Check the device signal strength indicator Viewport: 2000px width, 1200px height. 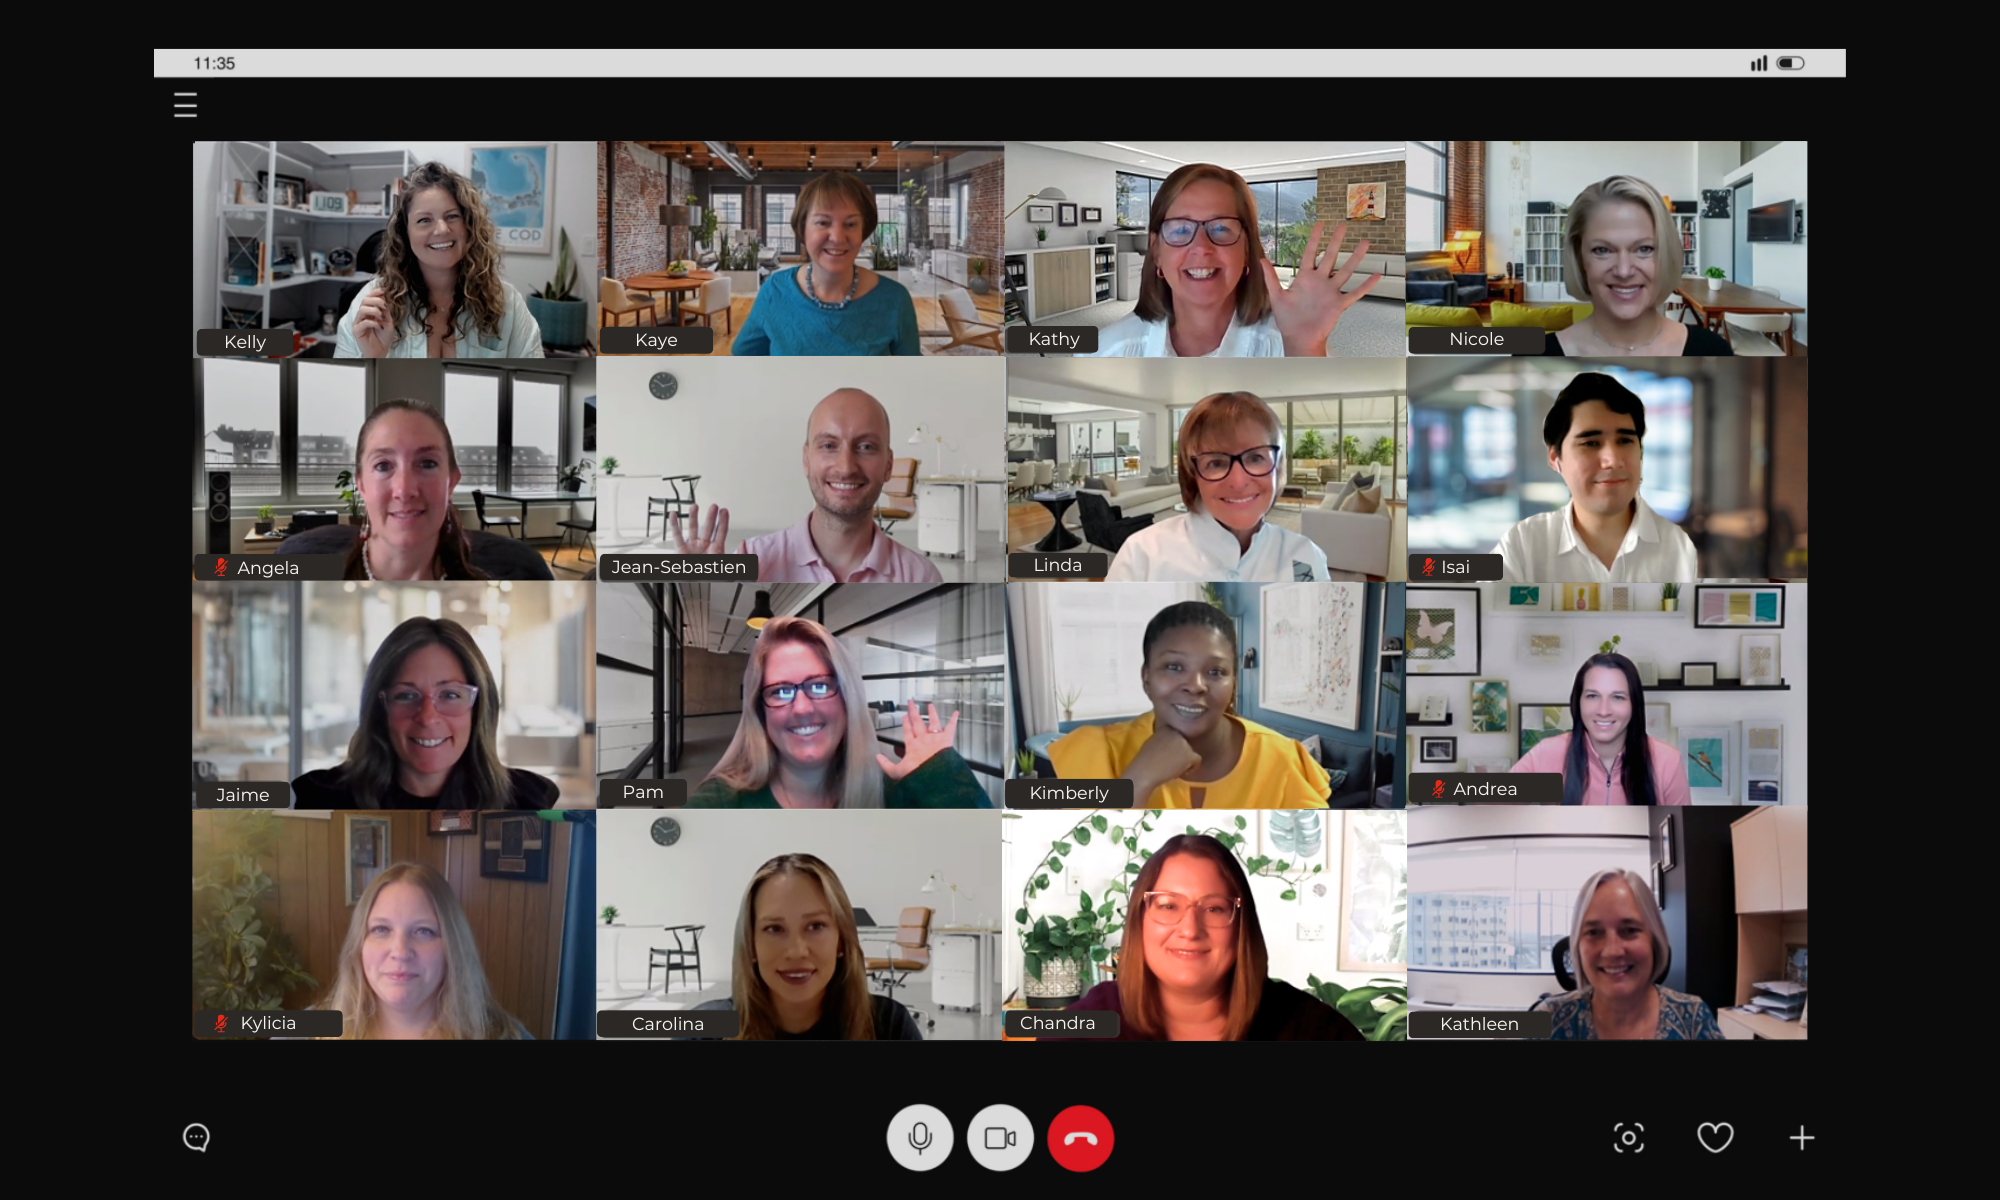pyautogui.click(x=1760, y=63)
